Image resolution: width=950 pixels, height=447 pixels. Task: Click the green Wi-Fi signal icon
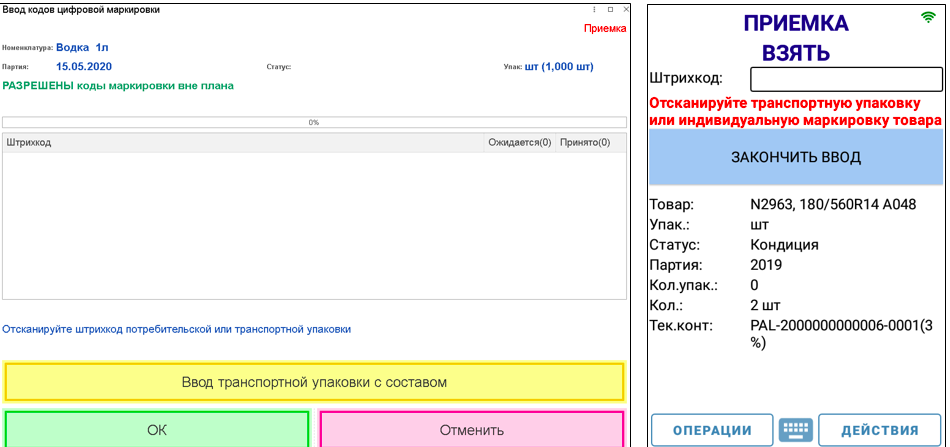(x=928, y=18)
